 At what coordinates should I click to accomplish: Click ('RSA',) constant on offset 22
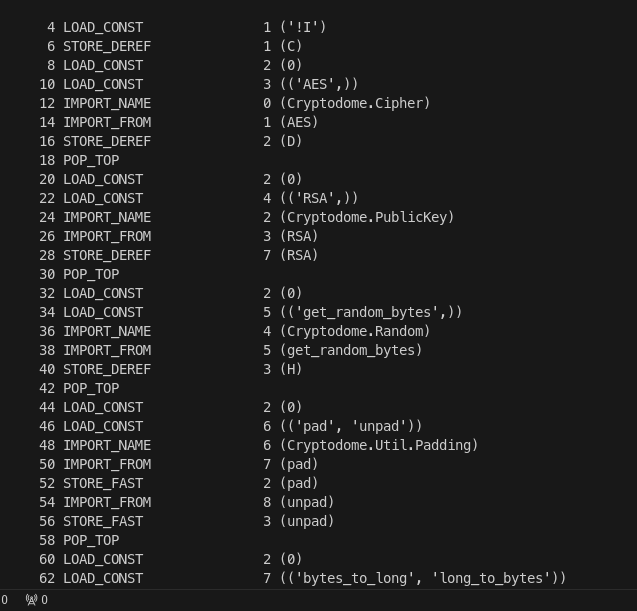(319, 198)
